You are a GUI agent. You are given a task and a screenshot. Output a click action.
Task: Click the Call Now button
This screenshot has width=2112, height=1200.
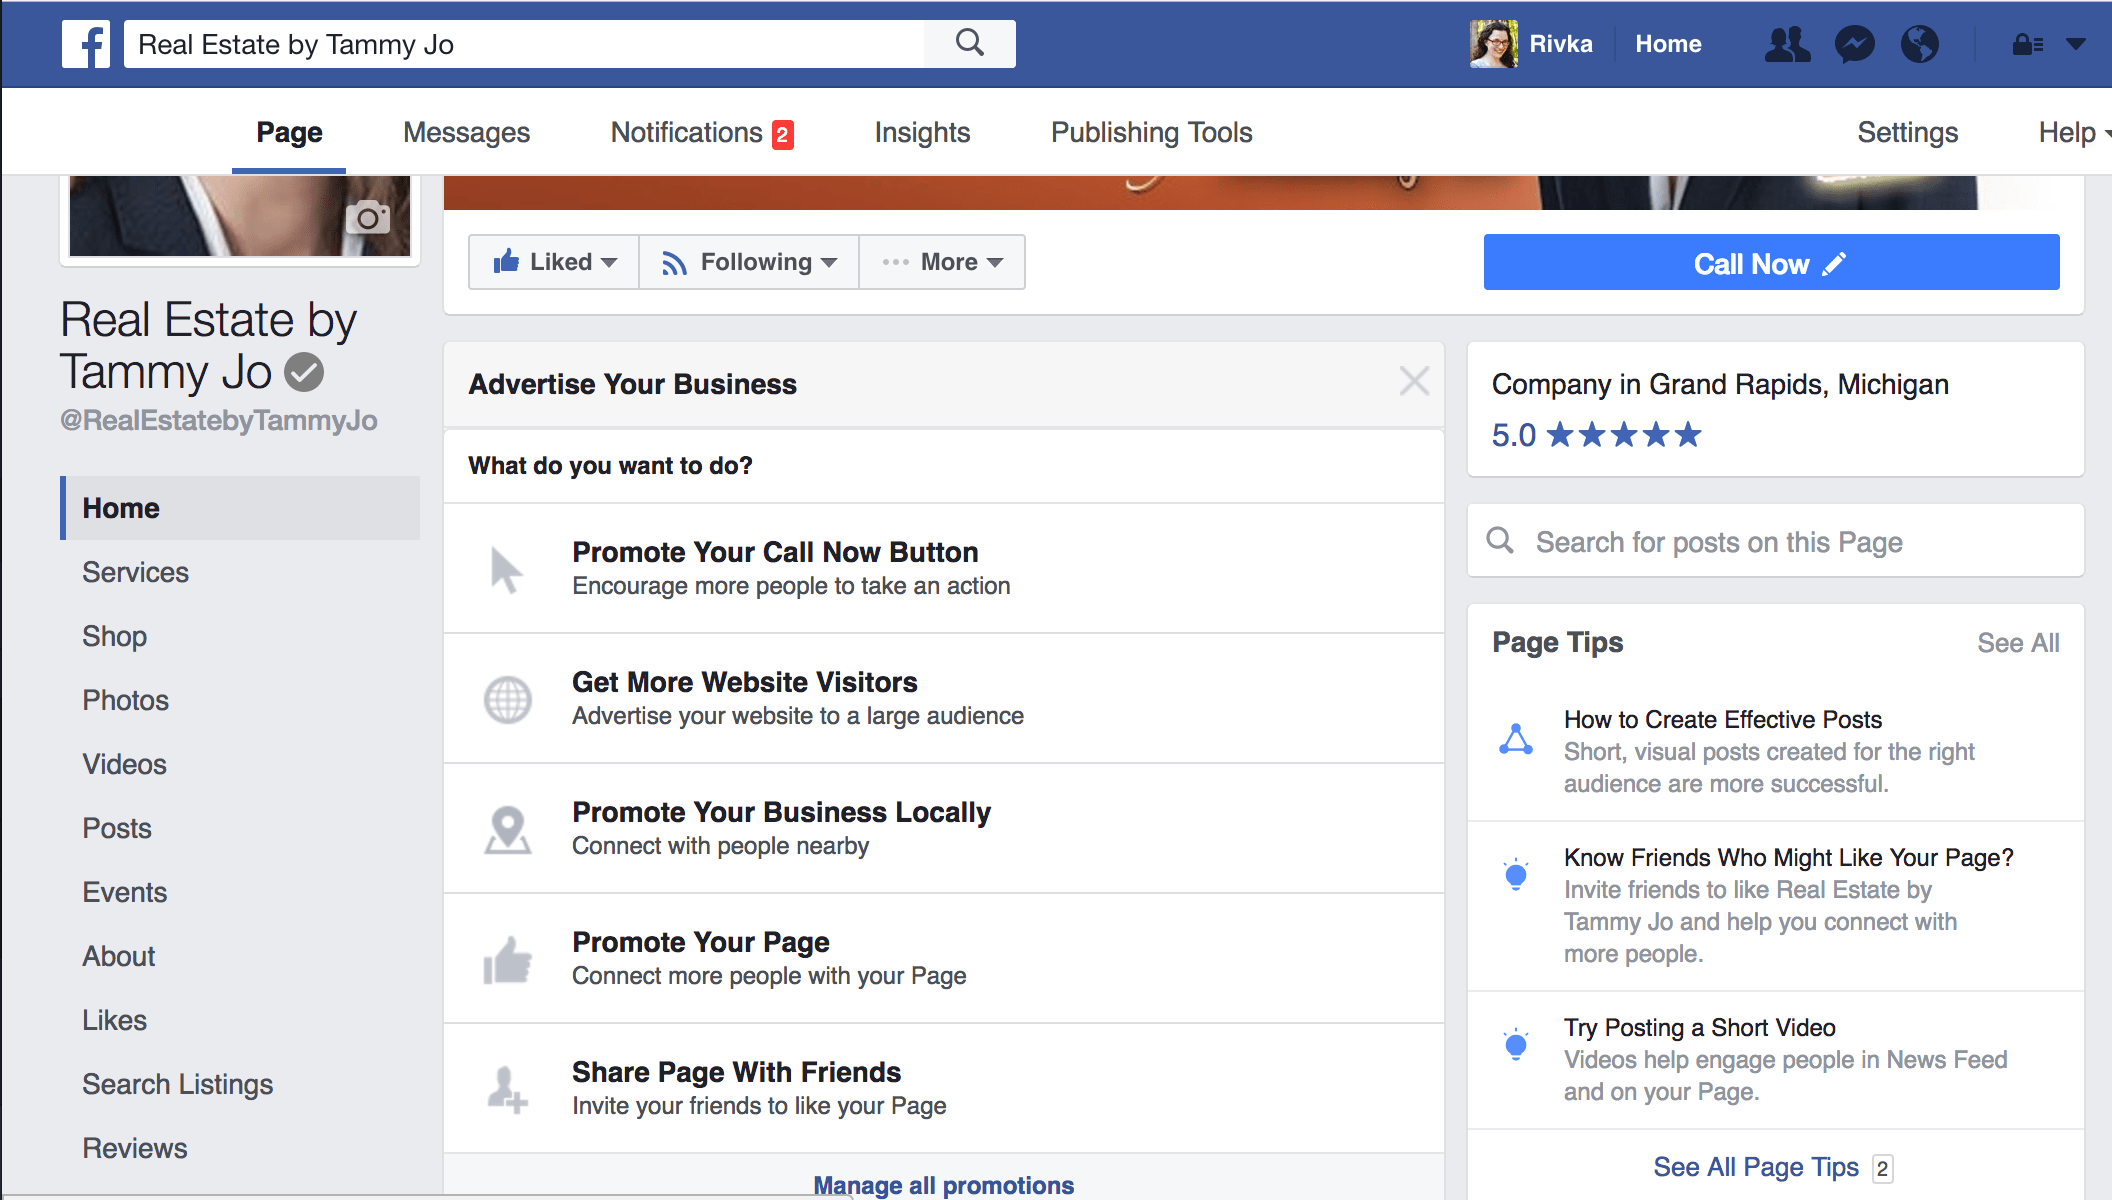point(1774,264)
